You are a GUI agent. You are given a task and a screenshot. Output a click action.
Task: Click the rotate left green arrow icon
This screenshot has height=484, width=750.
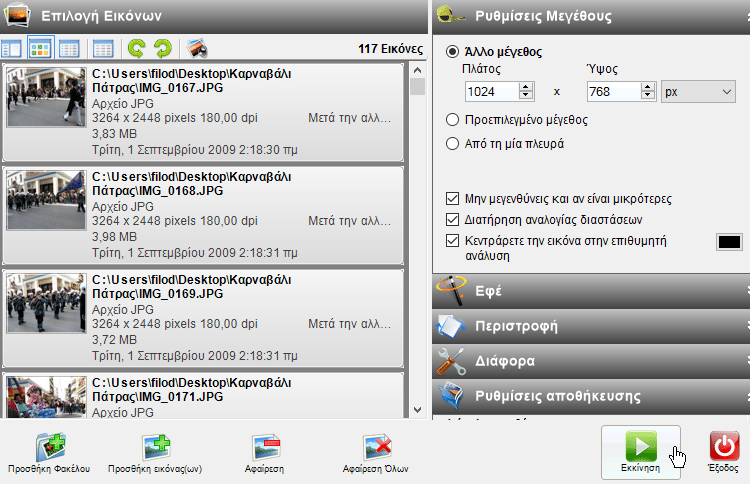134,48
